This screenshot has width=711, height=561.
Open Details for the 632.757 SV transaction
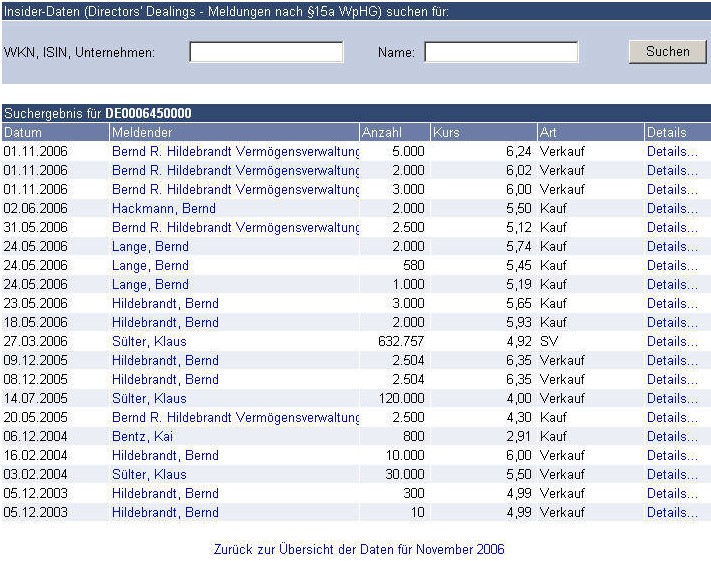tap(672, 342)
